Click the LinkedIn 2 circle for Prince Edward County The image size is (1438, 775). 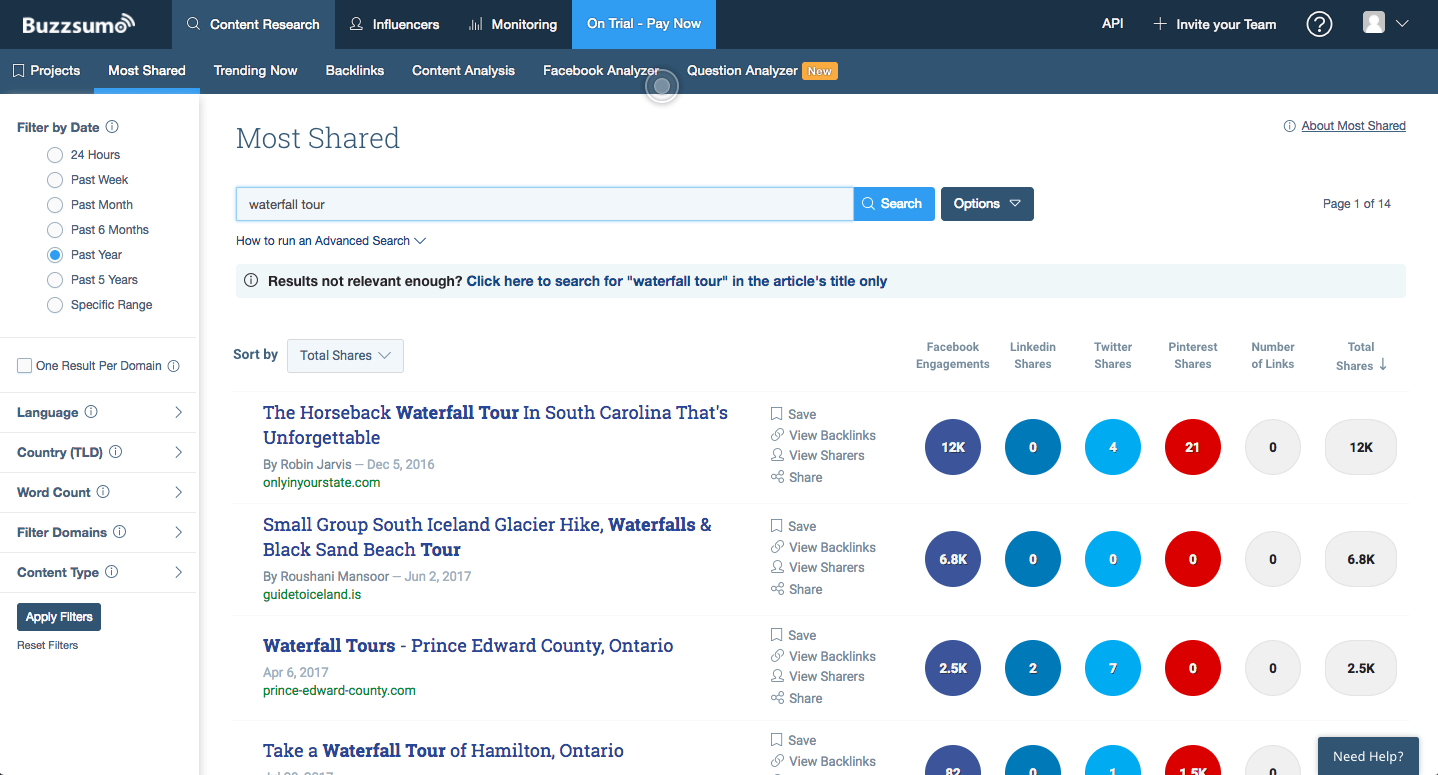[x=1033, y=668]
